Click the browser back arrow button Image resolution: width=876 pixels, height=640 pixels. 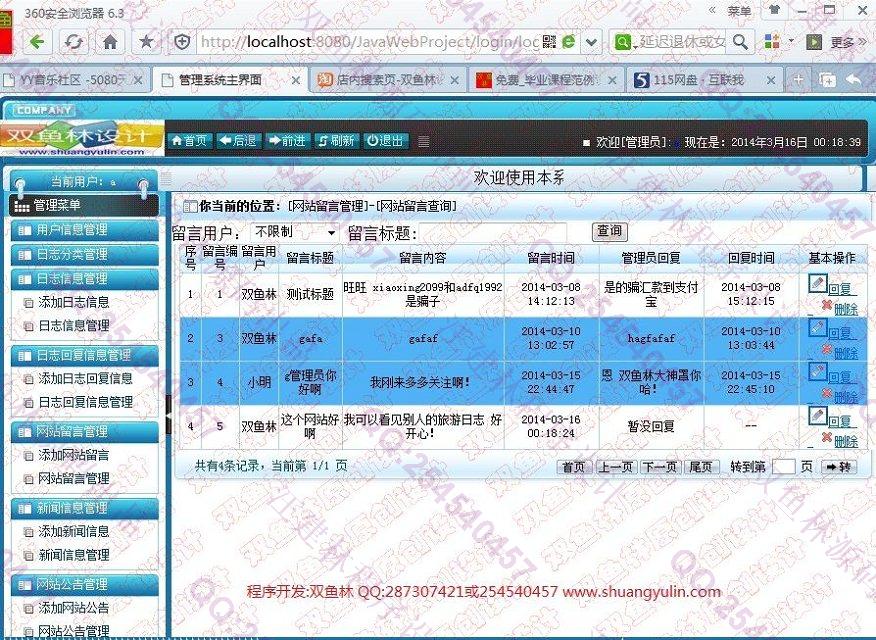tap(37, 41)
